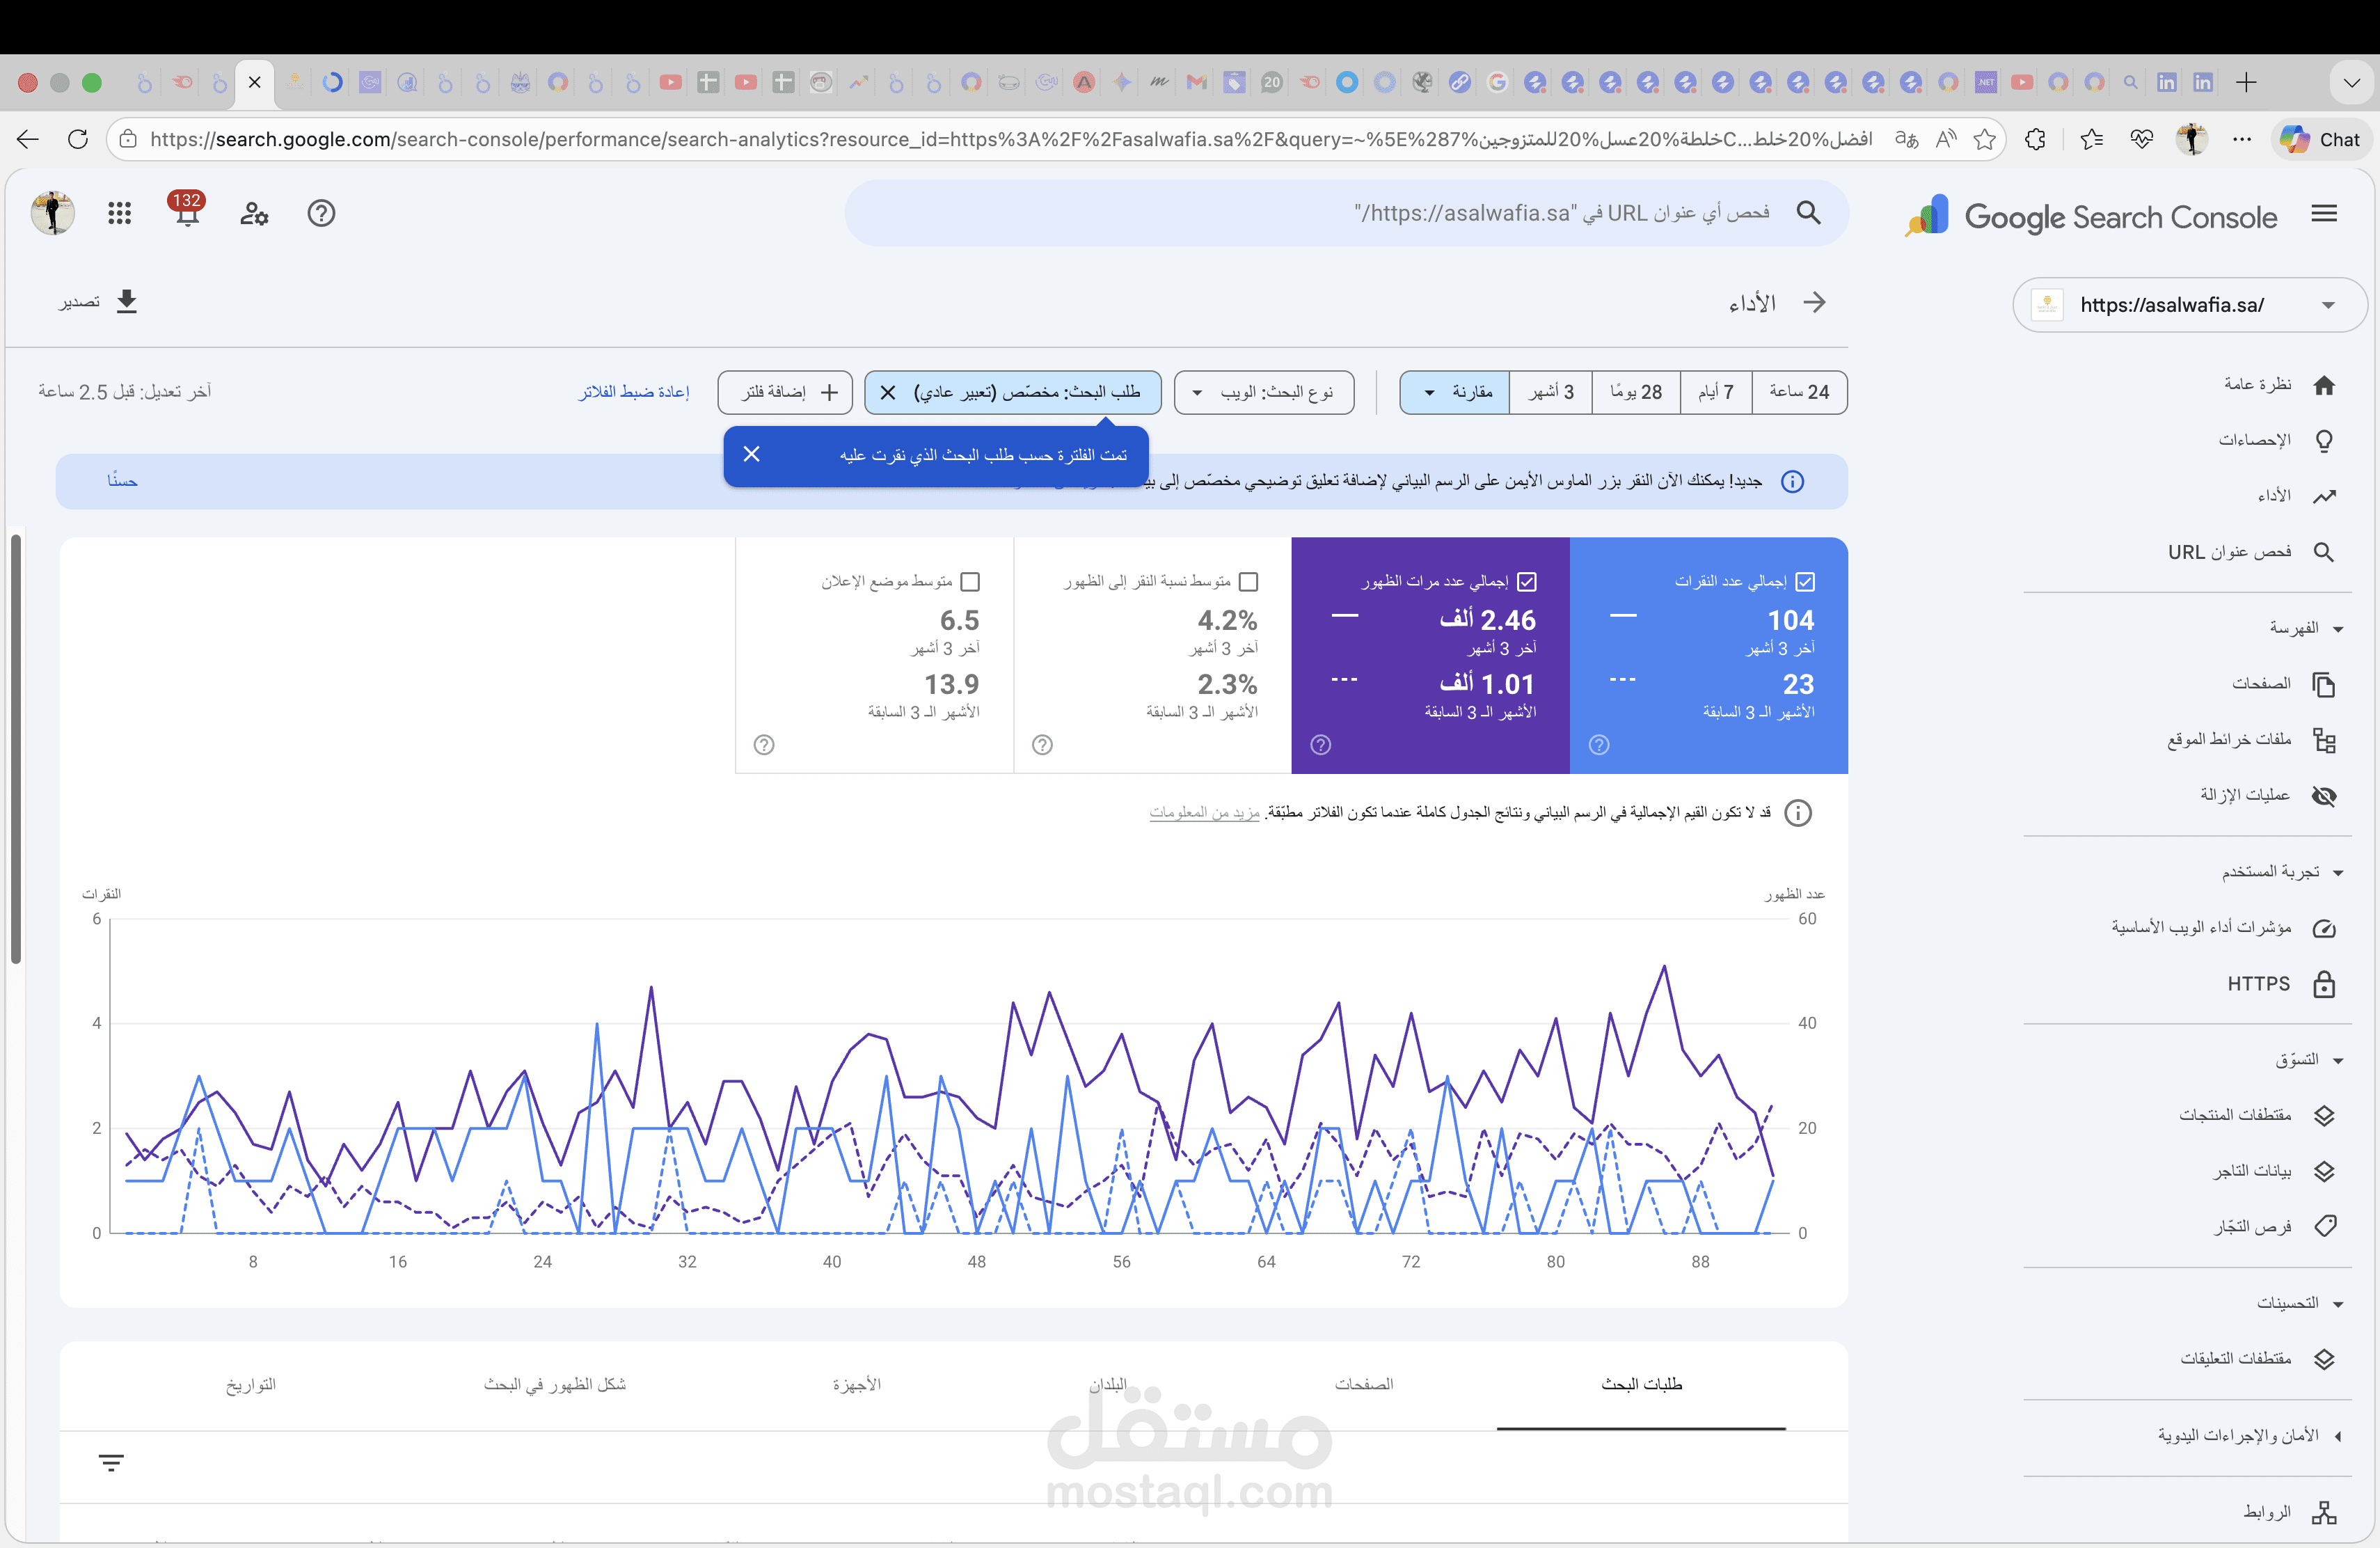Open the Google apps grid icon
Image resolution: width=2380 pixels, height=1548 pixels.
(x=119, y=213)
